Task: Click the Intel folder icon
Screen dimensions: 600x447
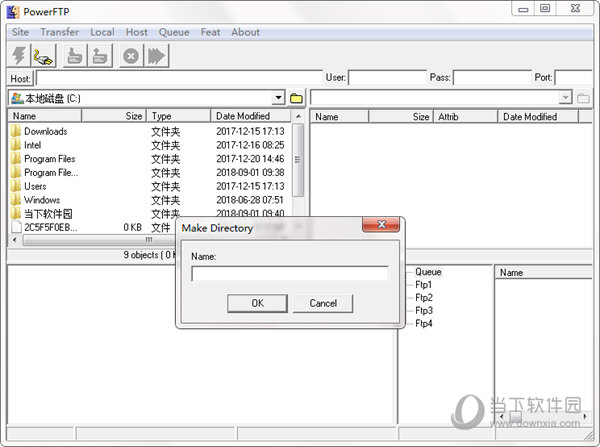Action: [x=16, y=145]
